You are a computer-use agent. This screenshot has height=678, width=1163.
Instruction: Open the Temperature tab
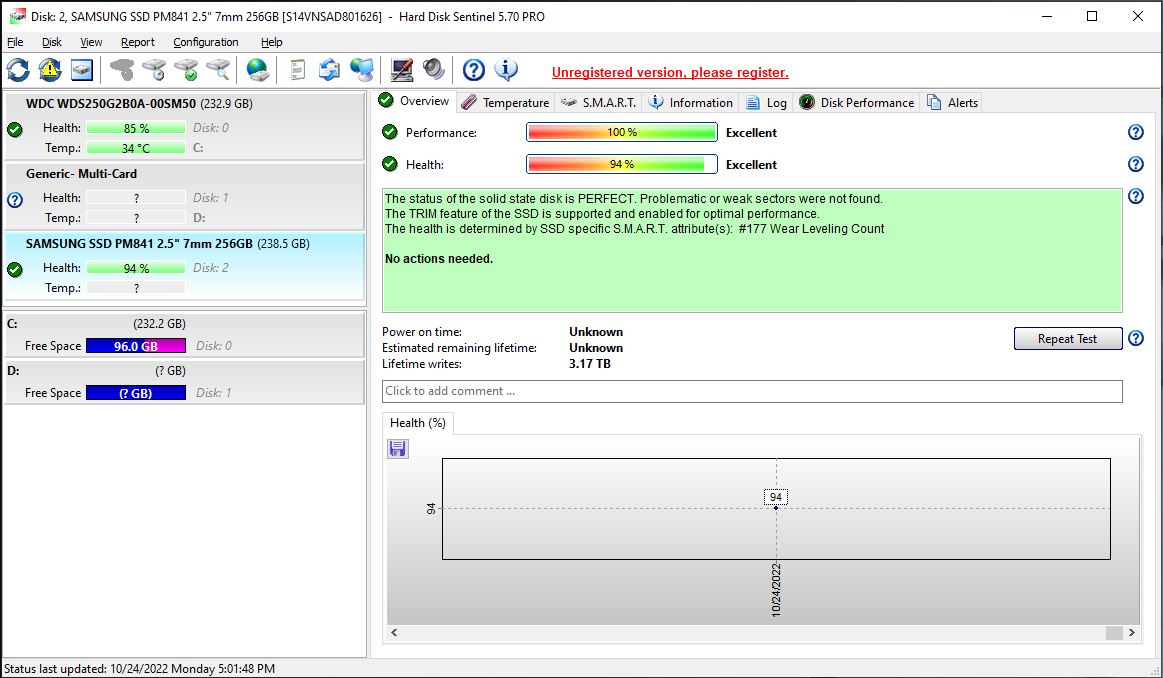(x=506, y=102)
